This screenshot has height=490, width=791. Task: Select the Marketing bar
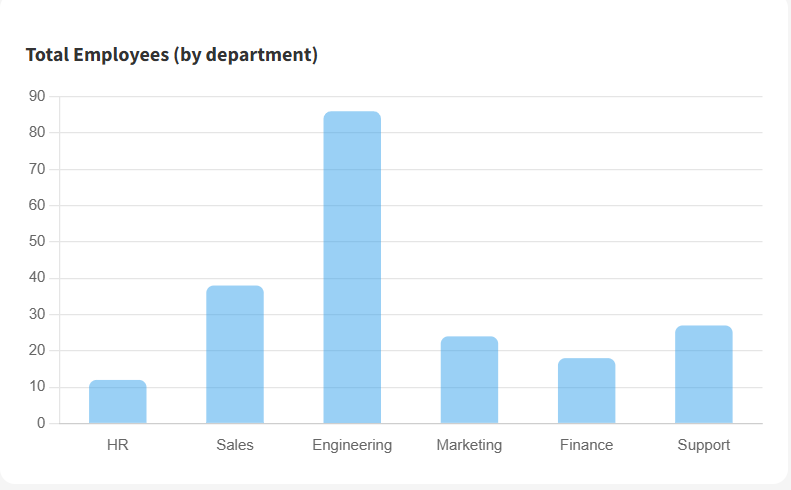click(469, 380)
